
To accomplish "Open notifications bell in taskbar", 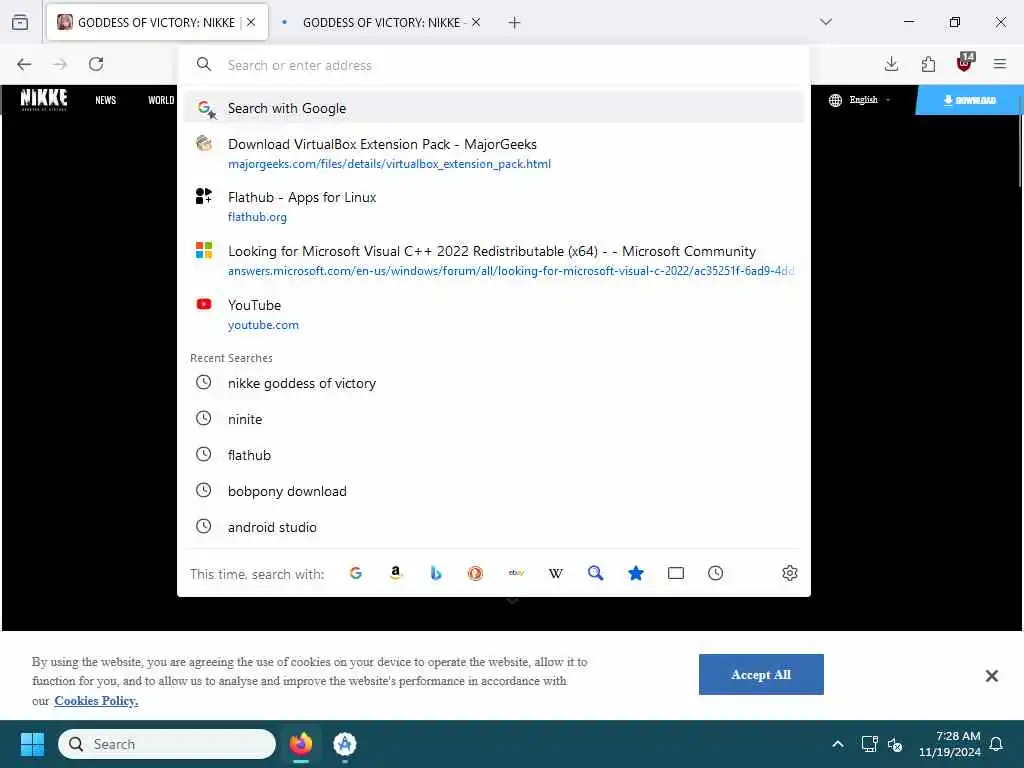I will pos(996,744).
